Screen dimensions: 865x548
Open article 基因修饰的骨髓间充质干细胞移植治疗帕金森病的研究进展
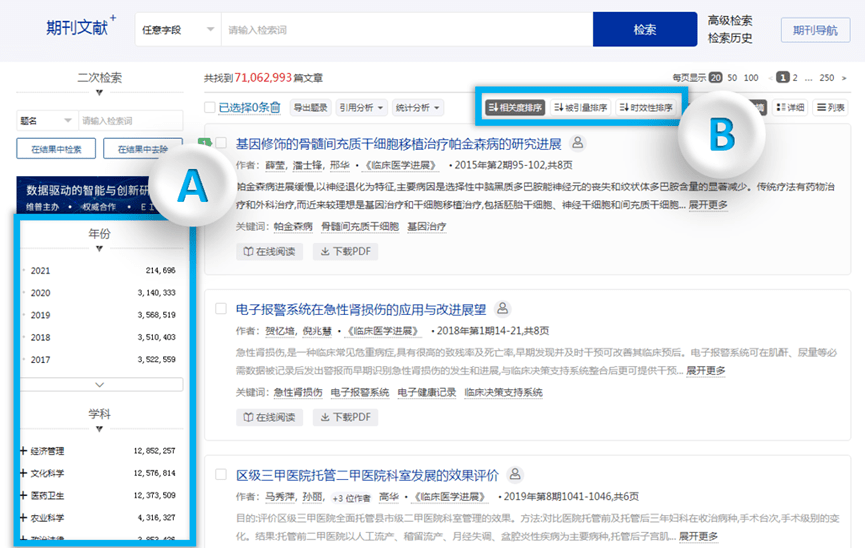pos(398,144)
